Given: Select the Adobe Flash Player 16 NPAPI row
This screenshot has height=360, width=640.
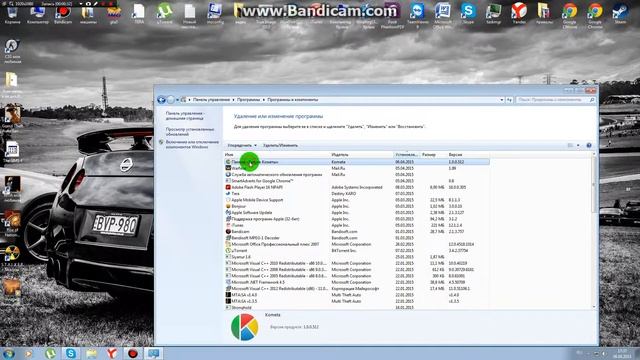Looking at the screenshot, I should coord(357,187).
